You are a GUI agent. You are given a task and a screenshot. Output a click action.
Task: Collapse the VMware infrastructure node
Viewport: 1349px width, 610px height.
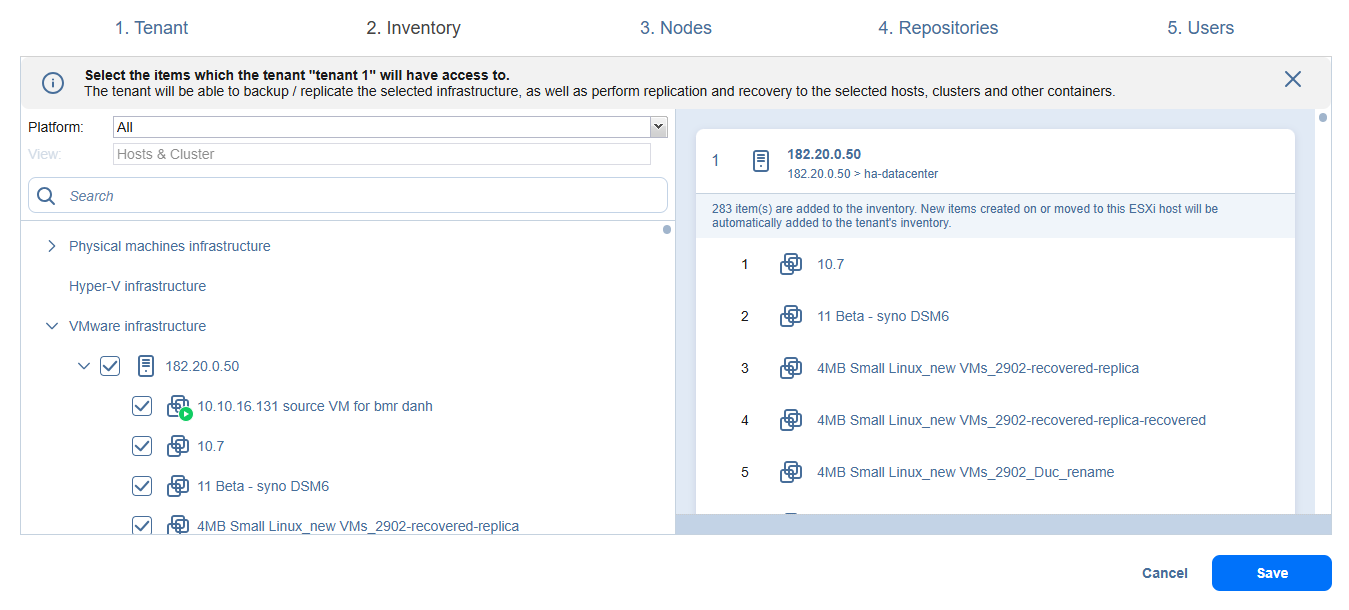(x=52, y=326)
